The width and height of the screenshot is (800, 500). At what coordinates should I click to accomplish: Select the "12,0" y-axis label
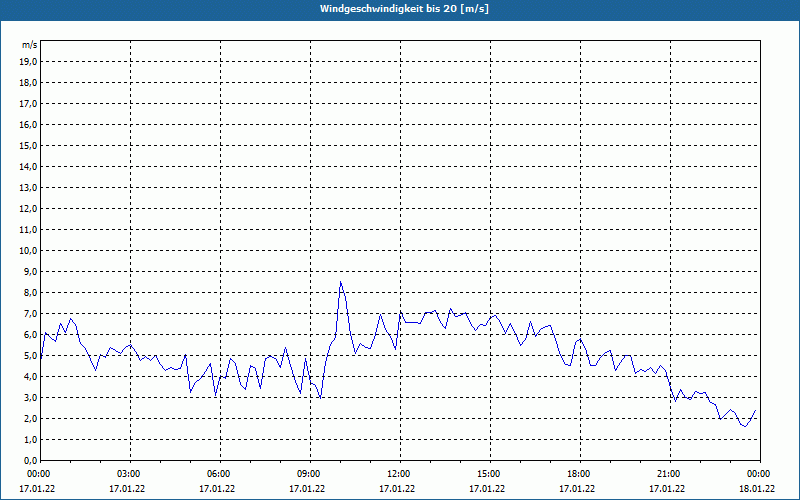28,209
